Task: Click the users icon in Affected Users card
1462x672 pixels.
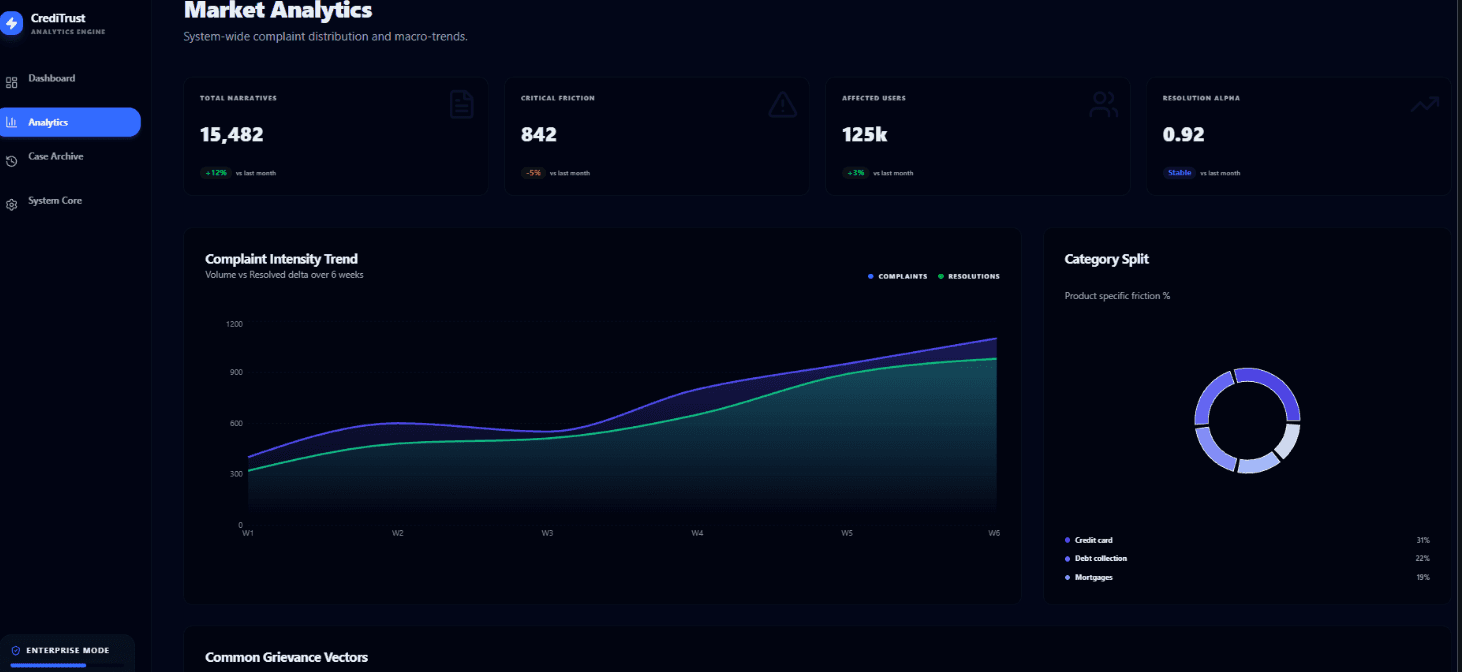Action: 1103,104
